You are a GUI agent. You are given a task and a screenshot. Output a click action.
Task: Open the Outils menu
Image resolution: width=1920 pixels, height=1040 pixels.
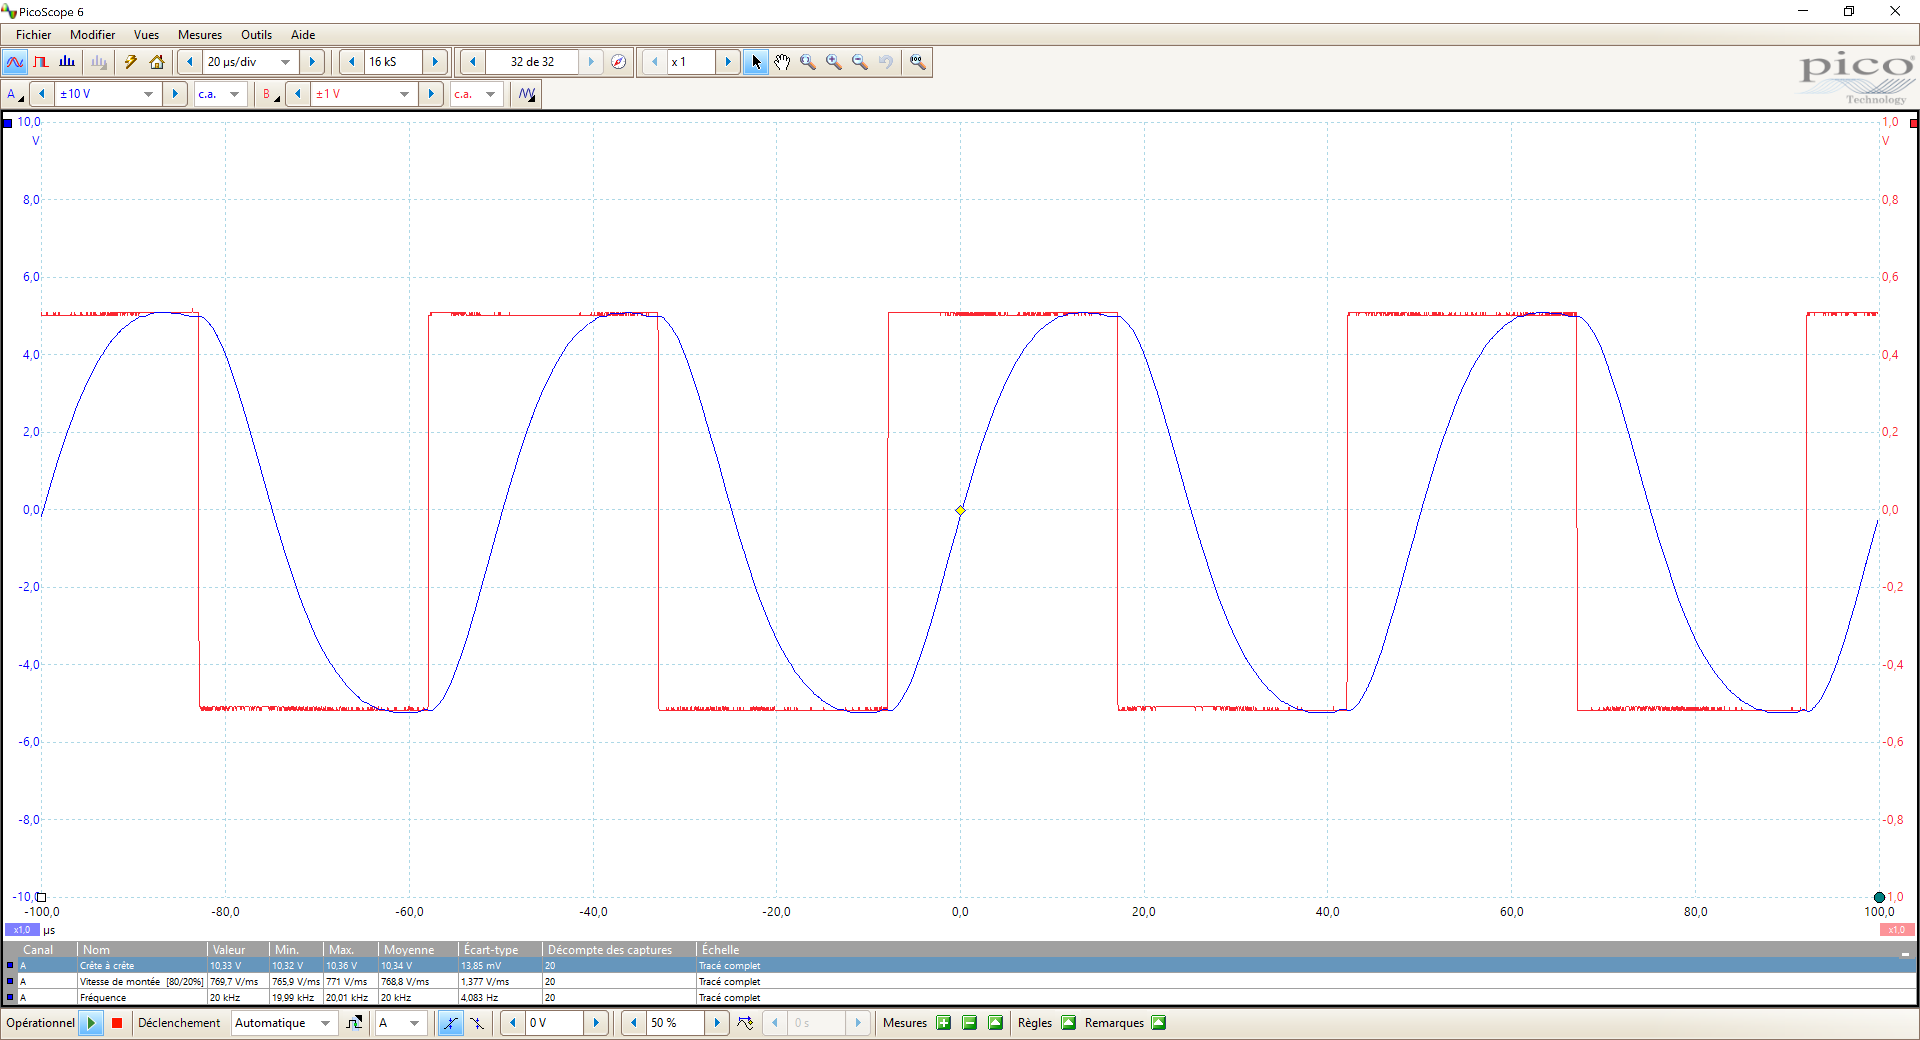(256, 35)
